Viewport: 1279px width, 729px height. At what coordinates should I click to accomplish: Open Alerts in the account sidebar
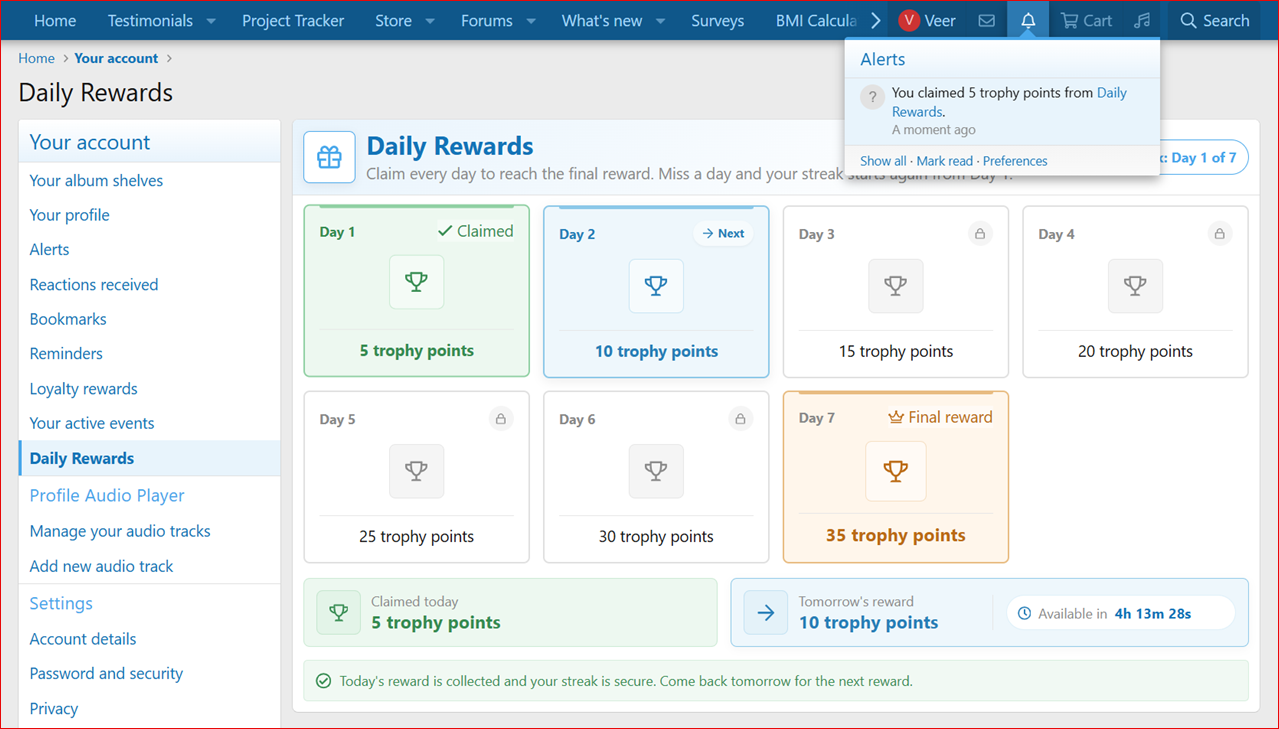[x=49, y=249]
